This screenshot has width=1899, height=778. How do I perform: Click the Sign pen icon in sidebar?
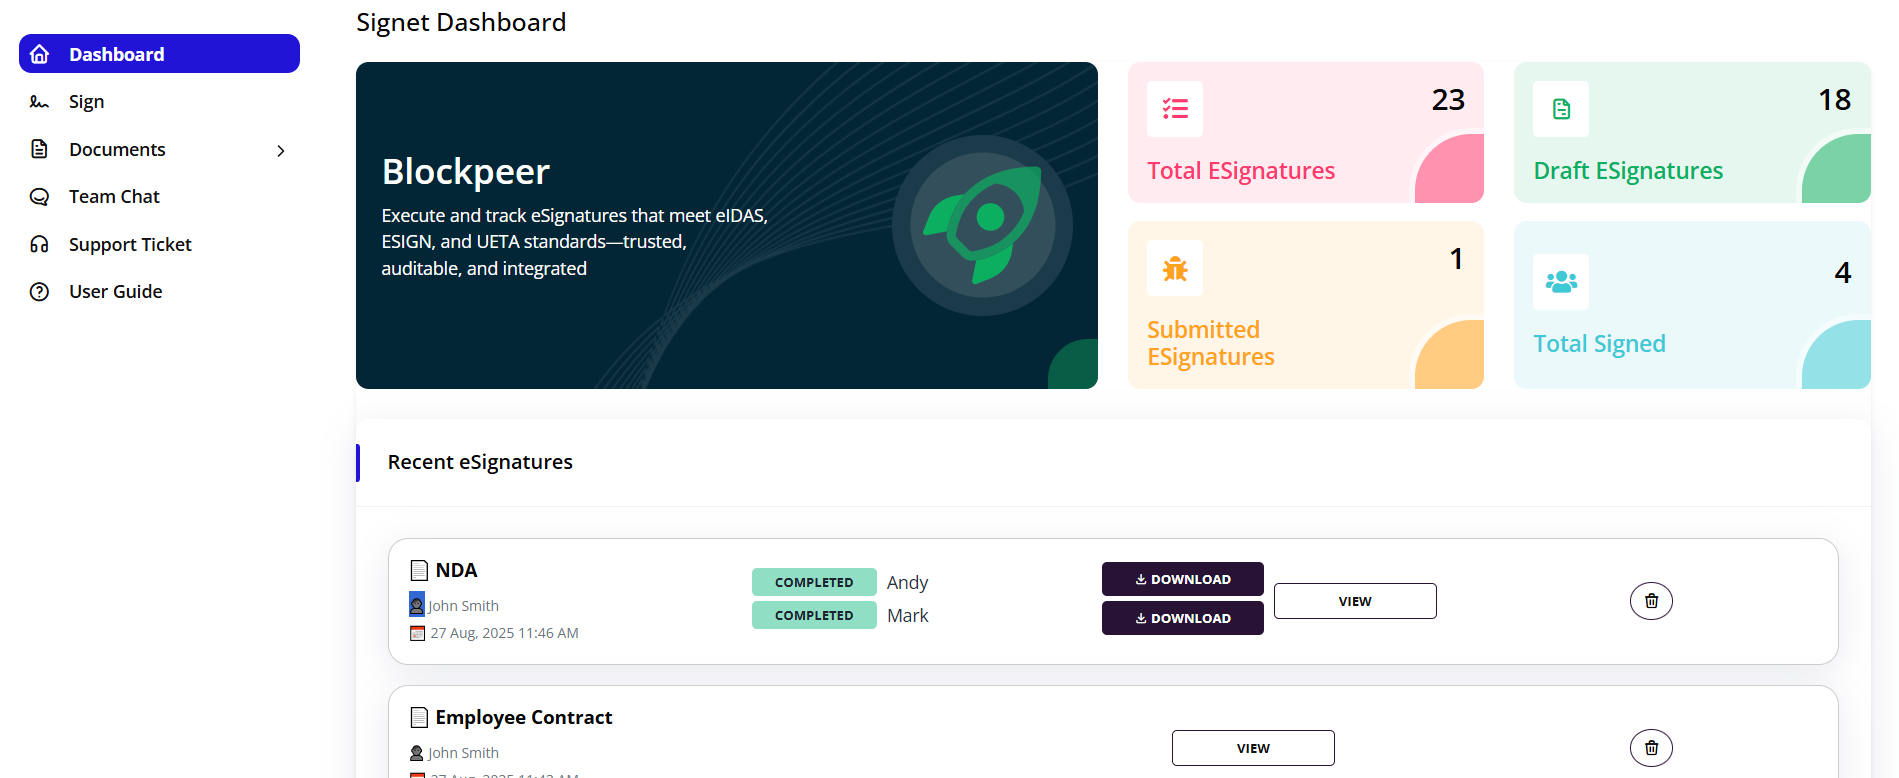39,101
